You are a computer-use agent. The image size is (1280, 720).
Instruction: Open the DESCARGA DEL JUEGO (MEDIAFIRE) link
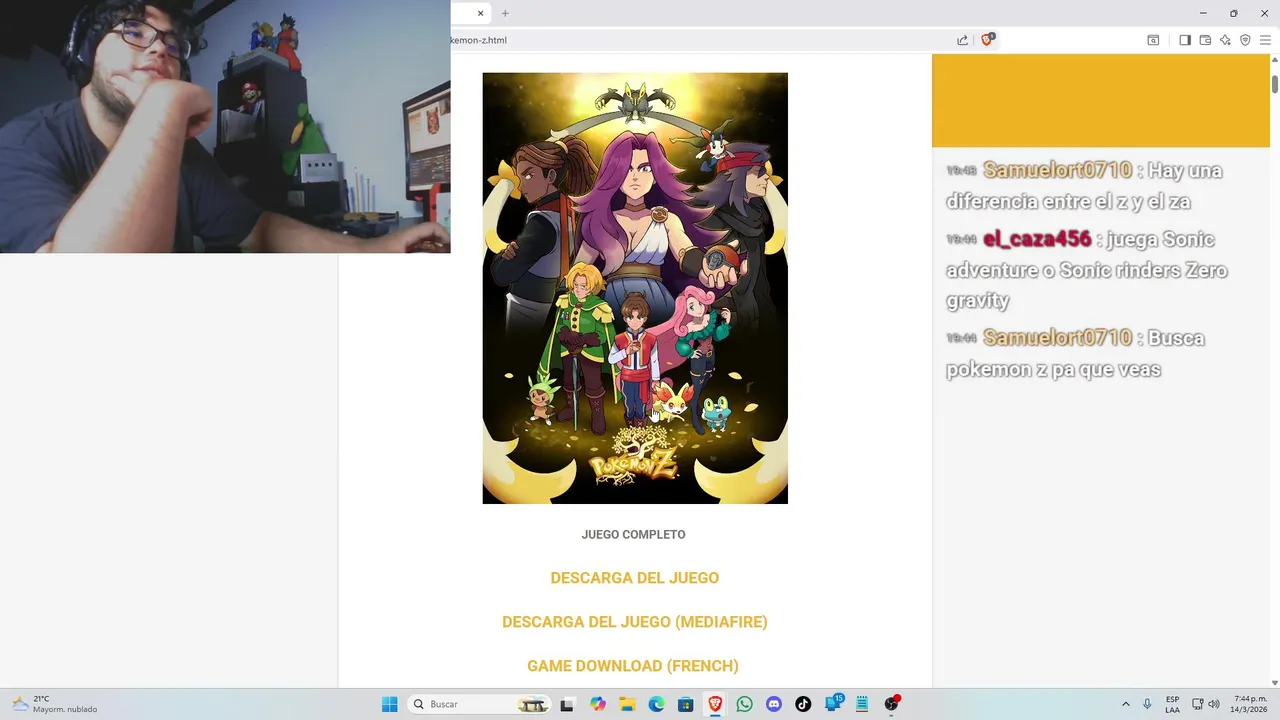[x=635, y=622]
